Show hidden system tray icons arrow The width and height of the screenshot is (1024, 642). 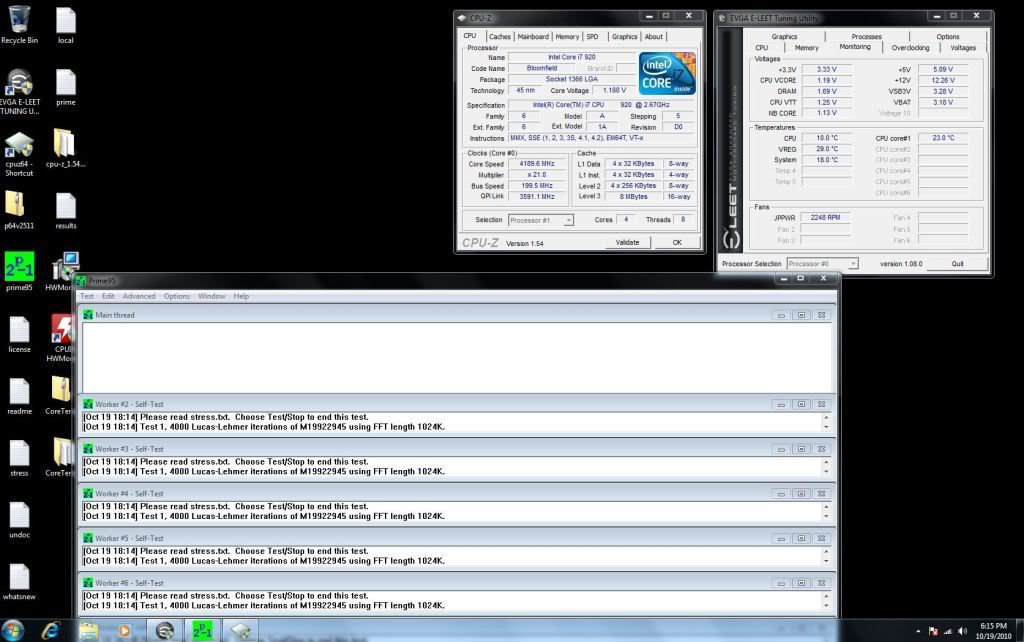coord(918,631)
